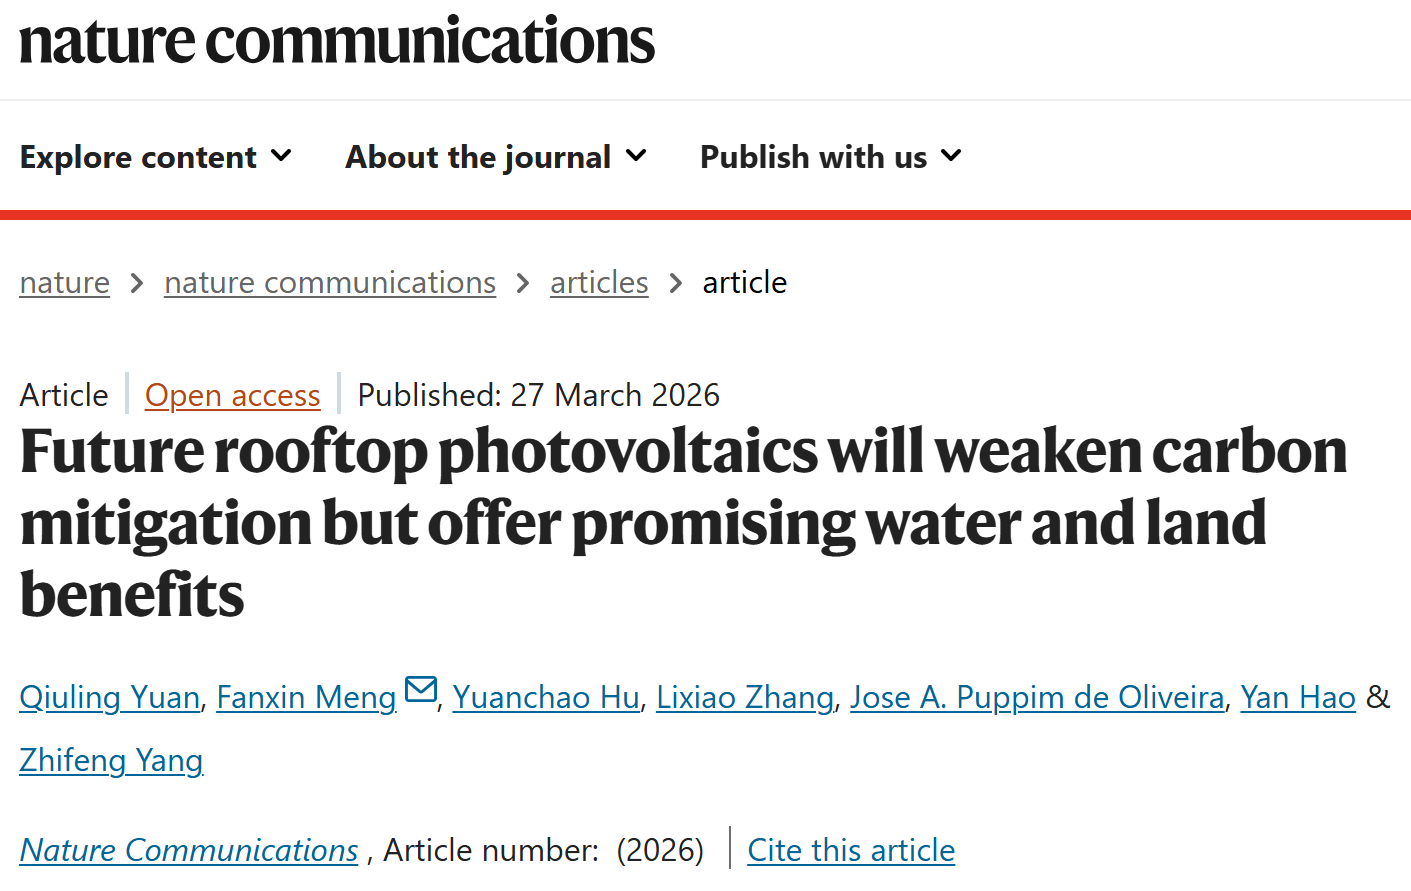
Task: Open Zhifeng Yang's author info
Action: (111, 761)
